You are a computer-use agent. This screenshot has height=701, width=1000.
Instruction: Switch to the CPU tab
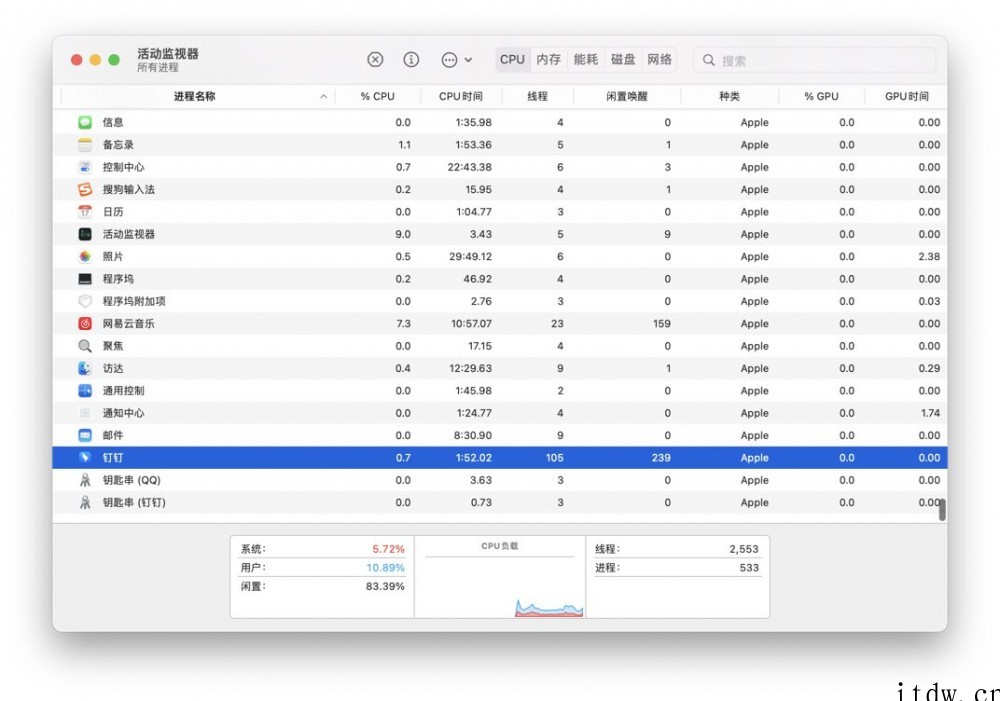point(512,59)
